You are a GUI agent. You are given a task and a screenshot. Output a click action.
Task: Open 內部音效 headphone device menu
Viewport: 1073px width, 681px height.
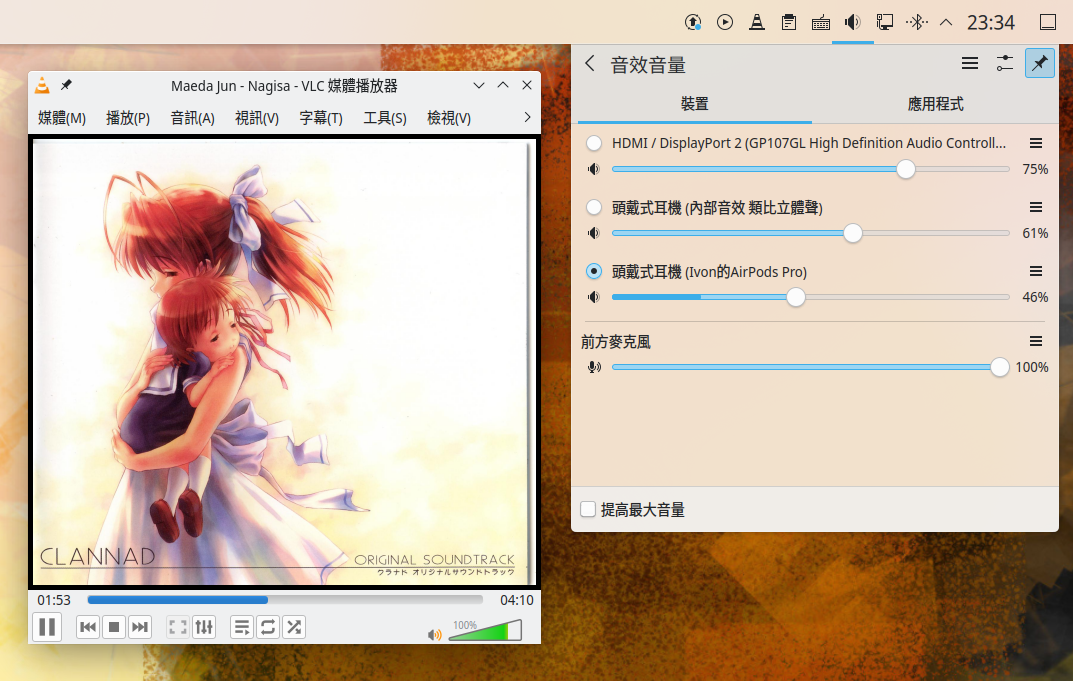(1036, 207)
